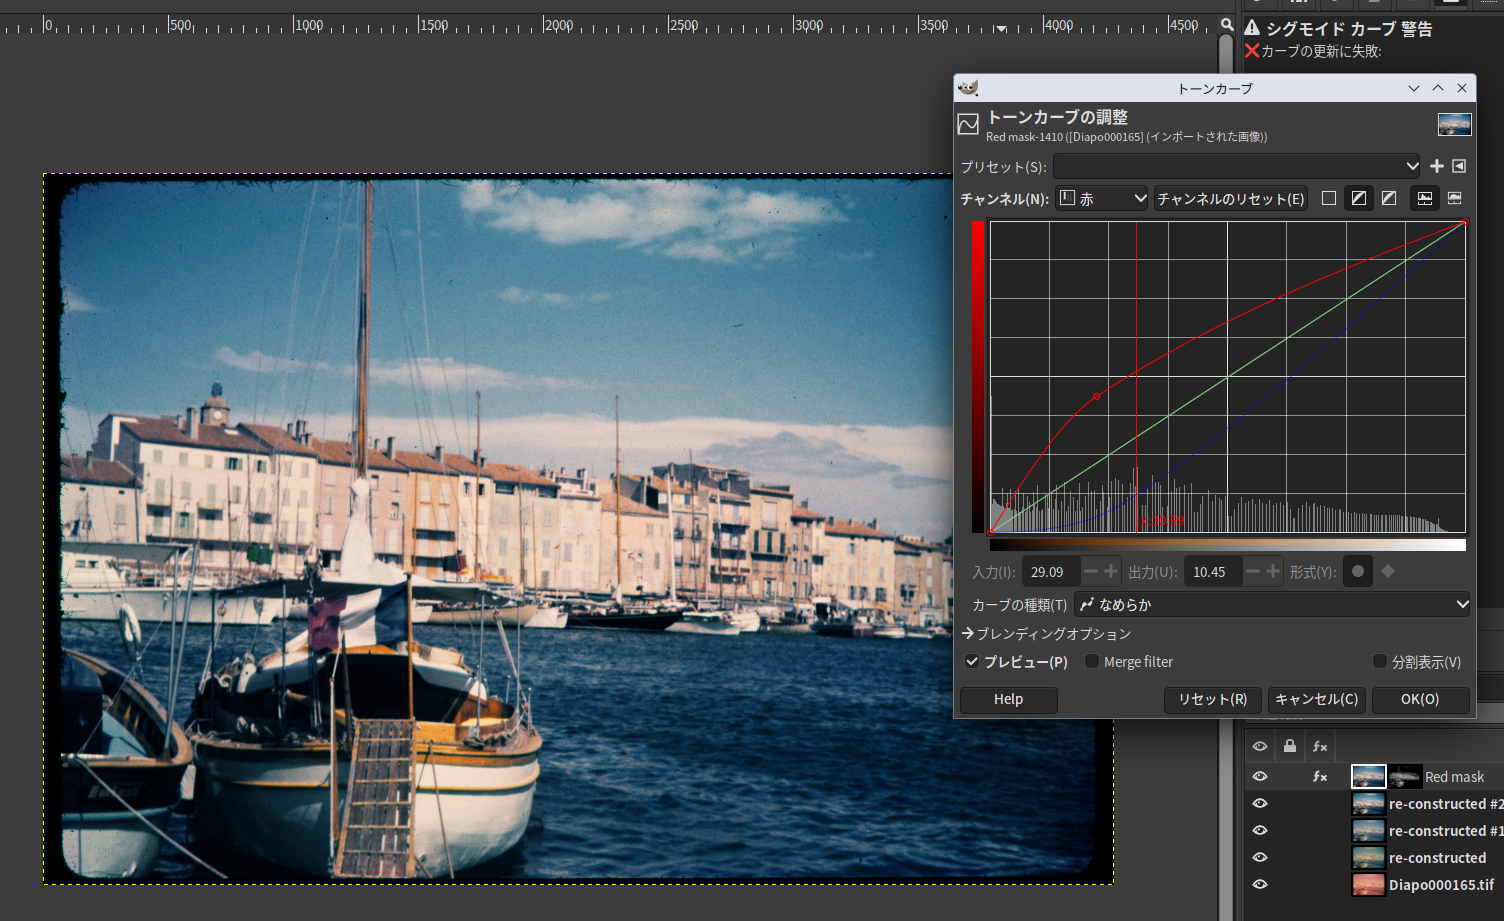Open the preset menu arrow icon
Image resolution: width=1504 pixels, height=921 pixels.
click(x=1459, y=166)
